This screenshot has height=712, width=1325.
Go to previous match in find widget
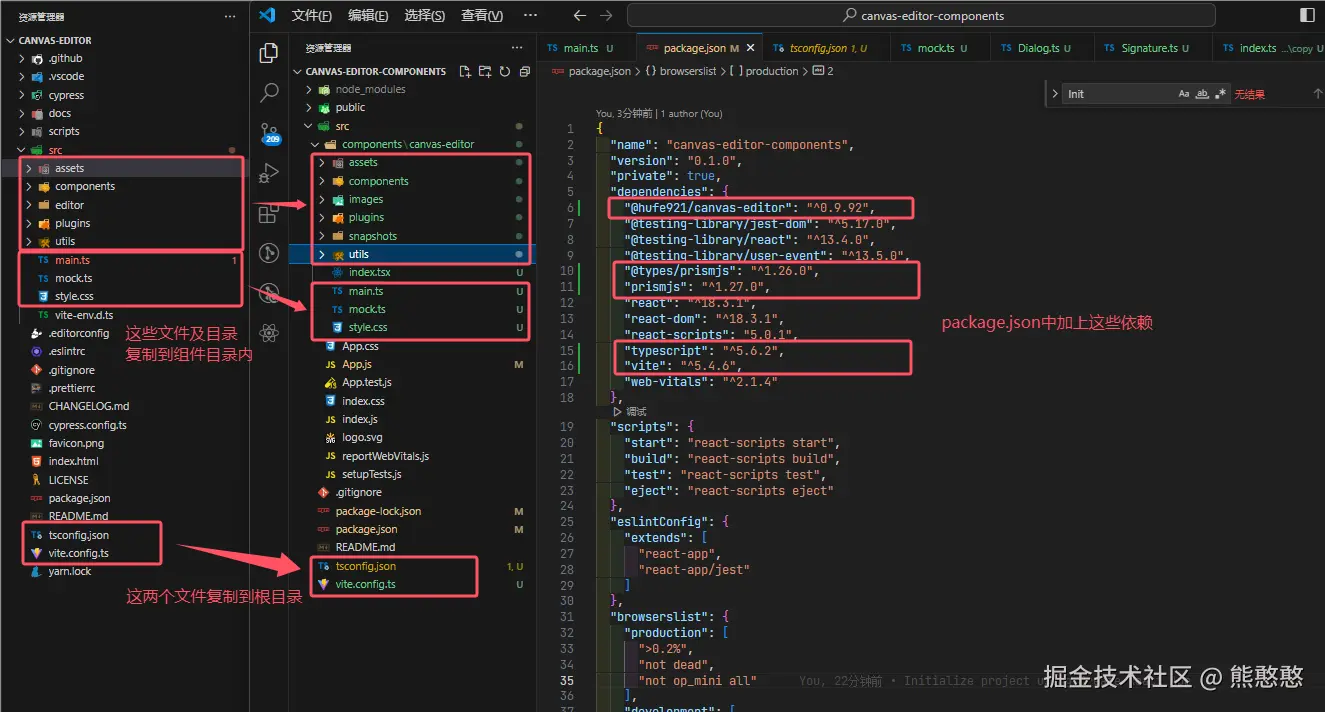click(x=1317, y=93)
